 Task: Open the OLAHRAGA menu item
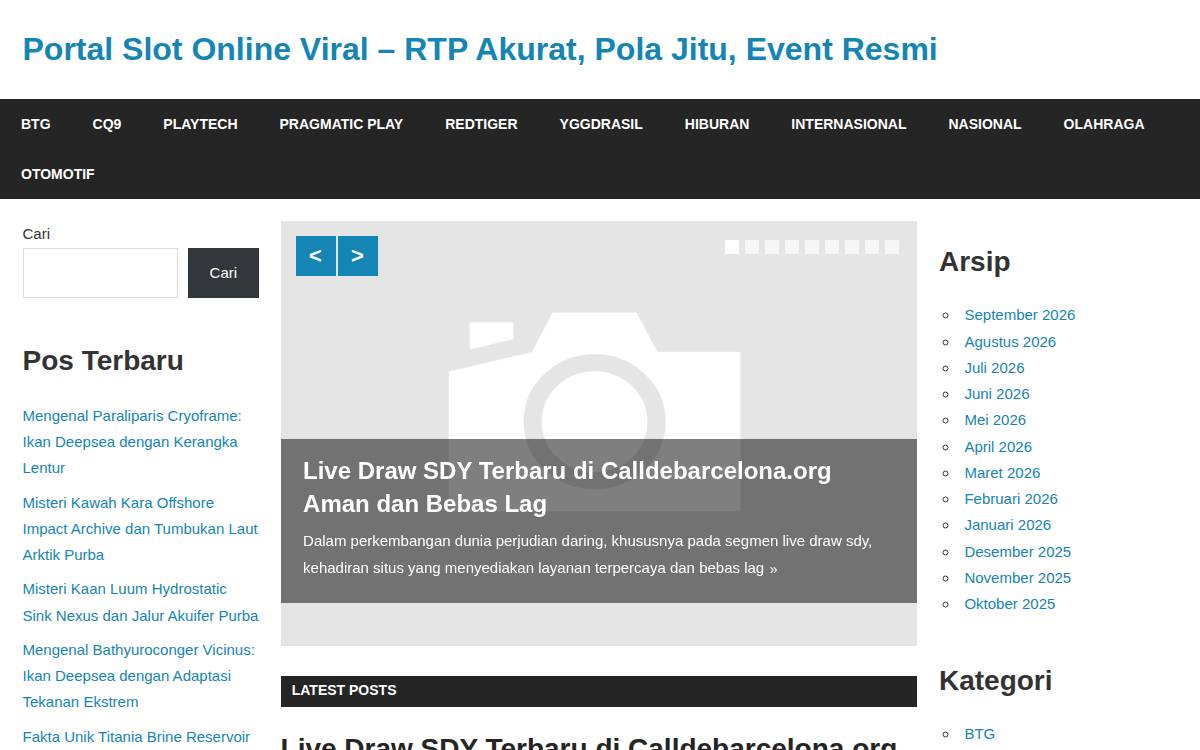[x=1104, y=124]
